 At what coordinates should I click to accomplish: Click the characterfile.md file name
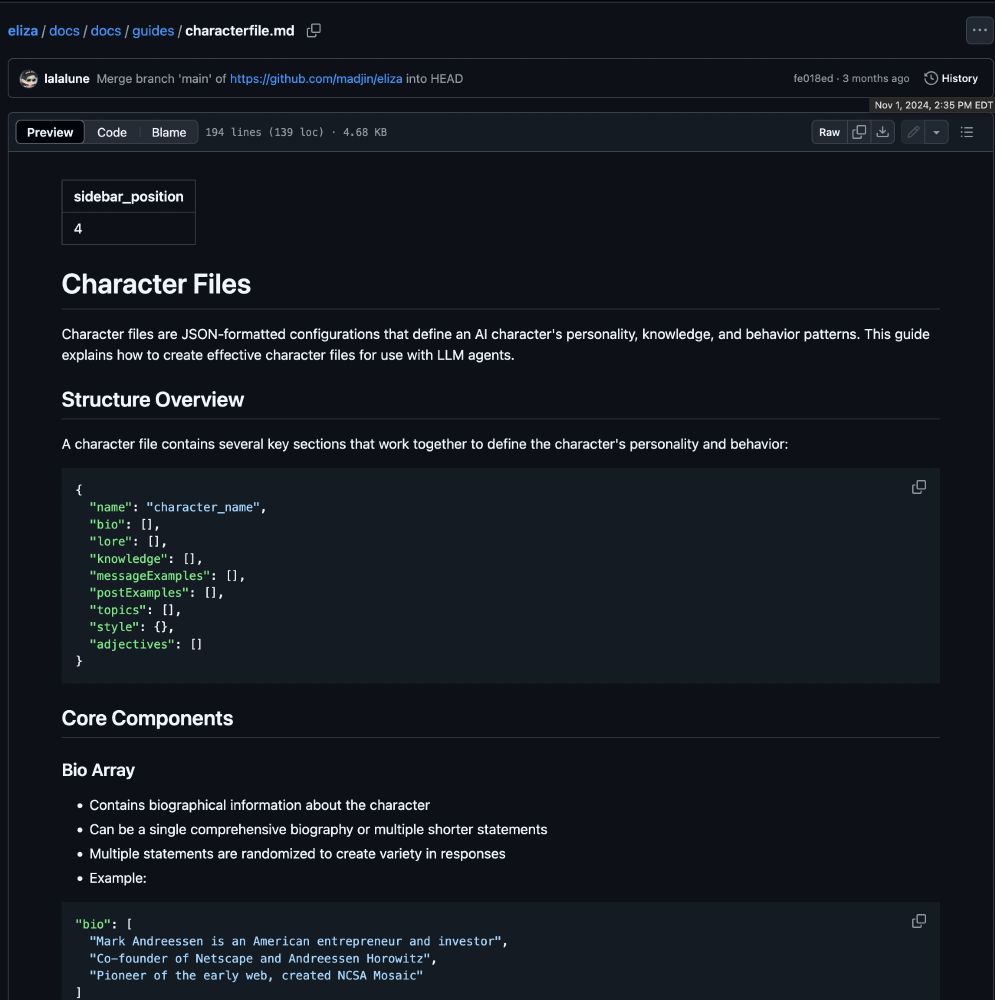point(240,31)
